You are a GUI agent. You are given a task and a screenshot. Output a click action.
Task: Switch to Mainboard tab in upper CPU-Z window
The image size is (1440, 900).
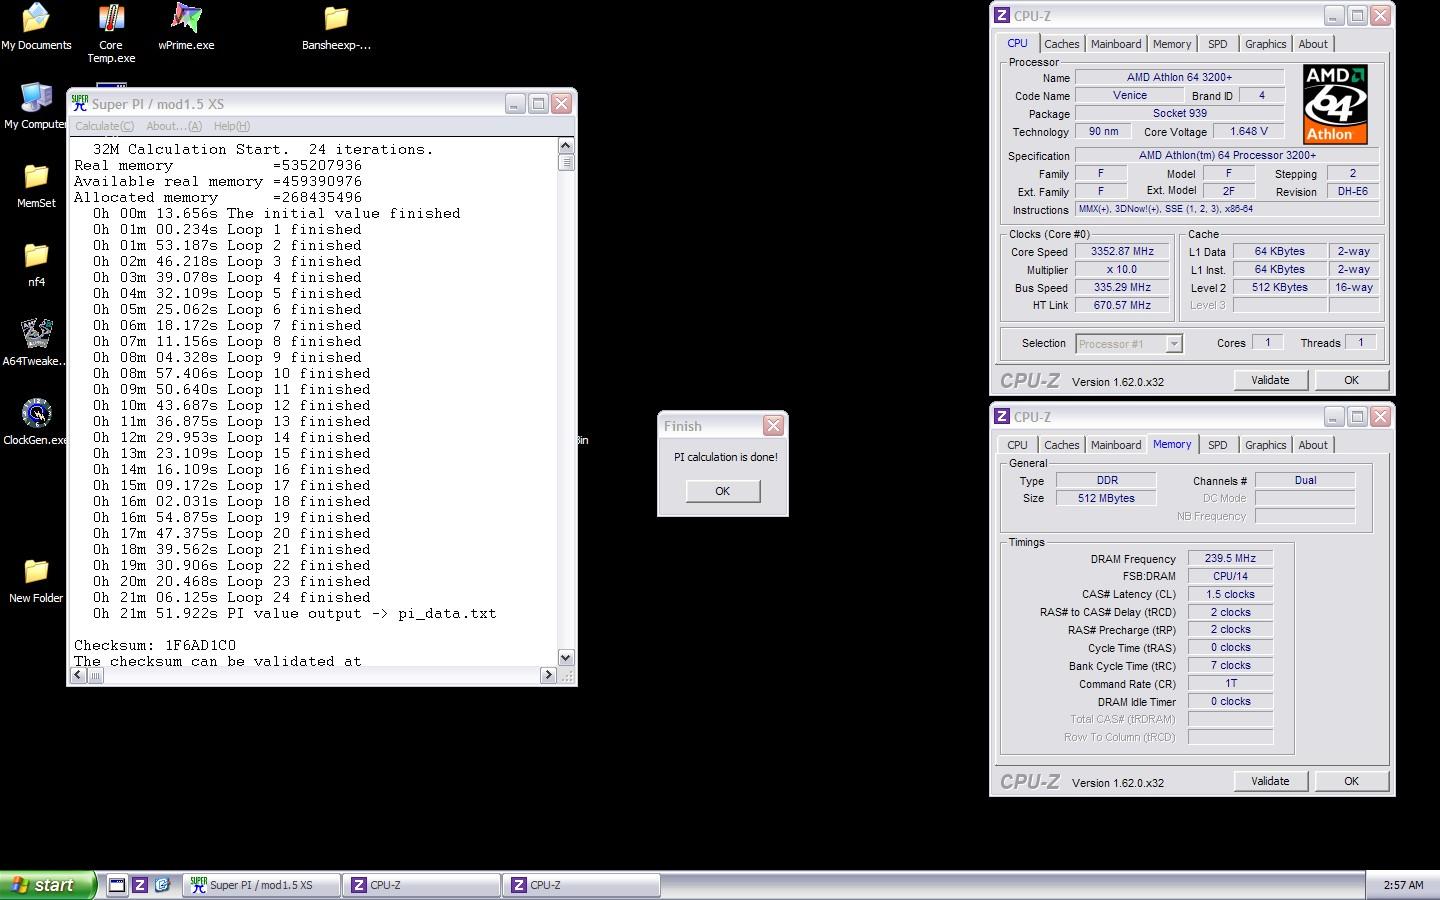tap(1116, 44)
